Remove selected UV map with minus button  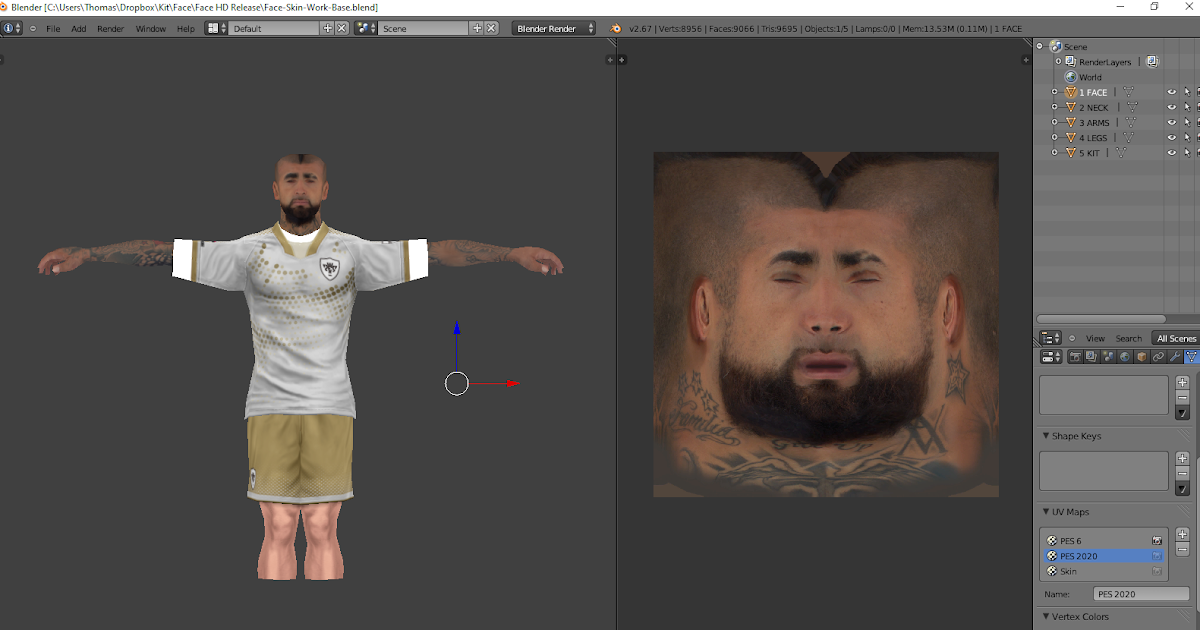tap(1181, 549)
